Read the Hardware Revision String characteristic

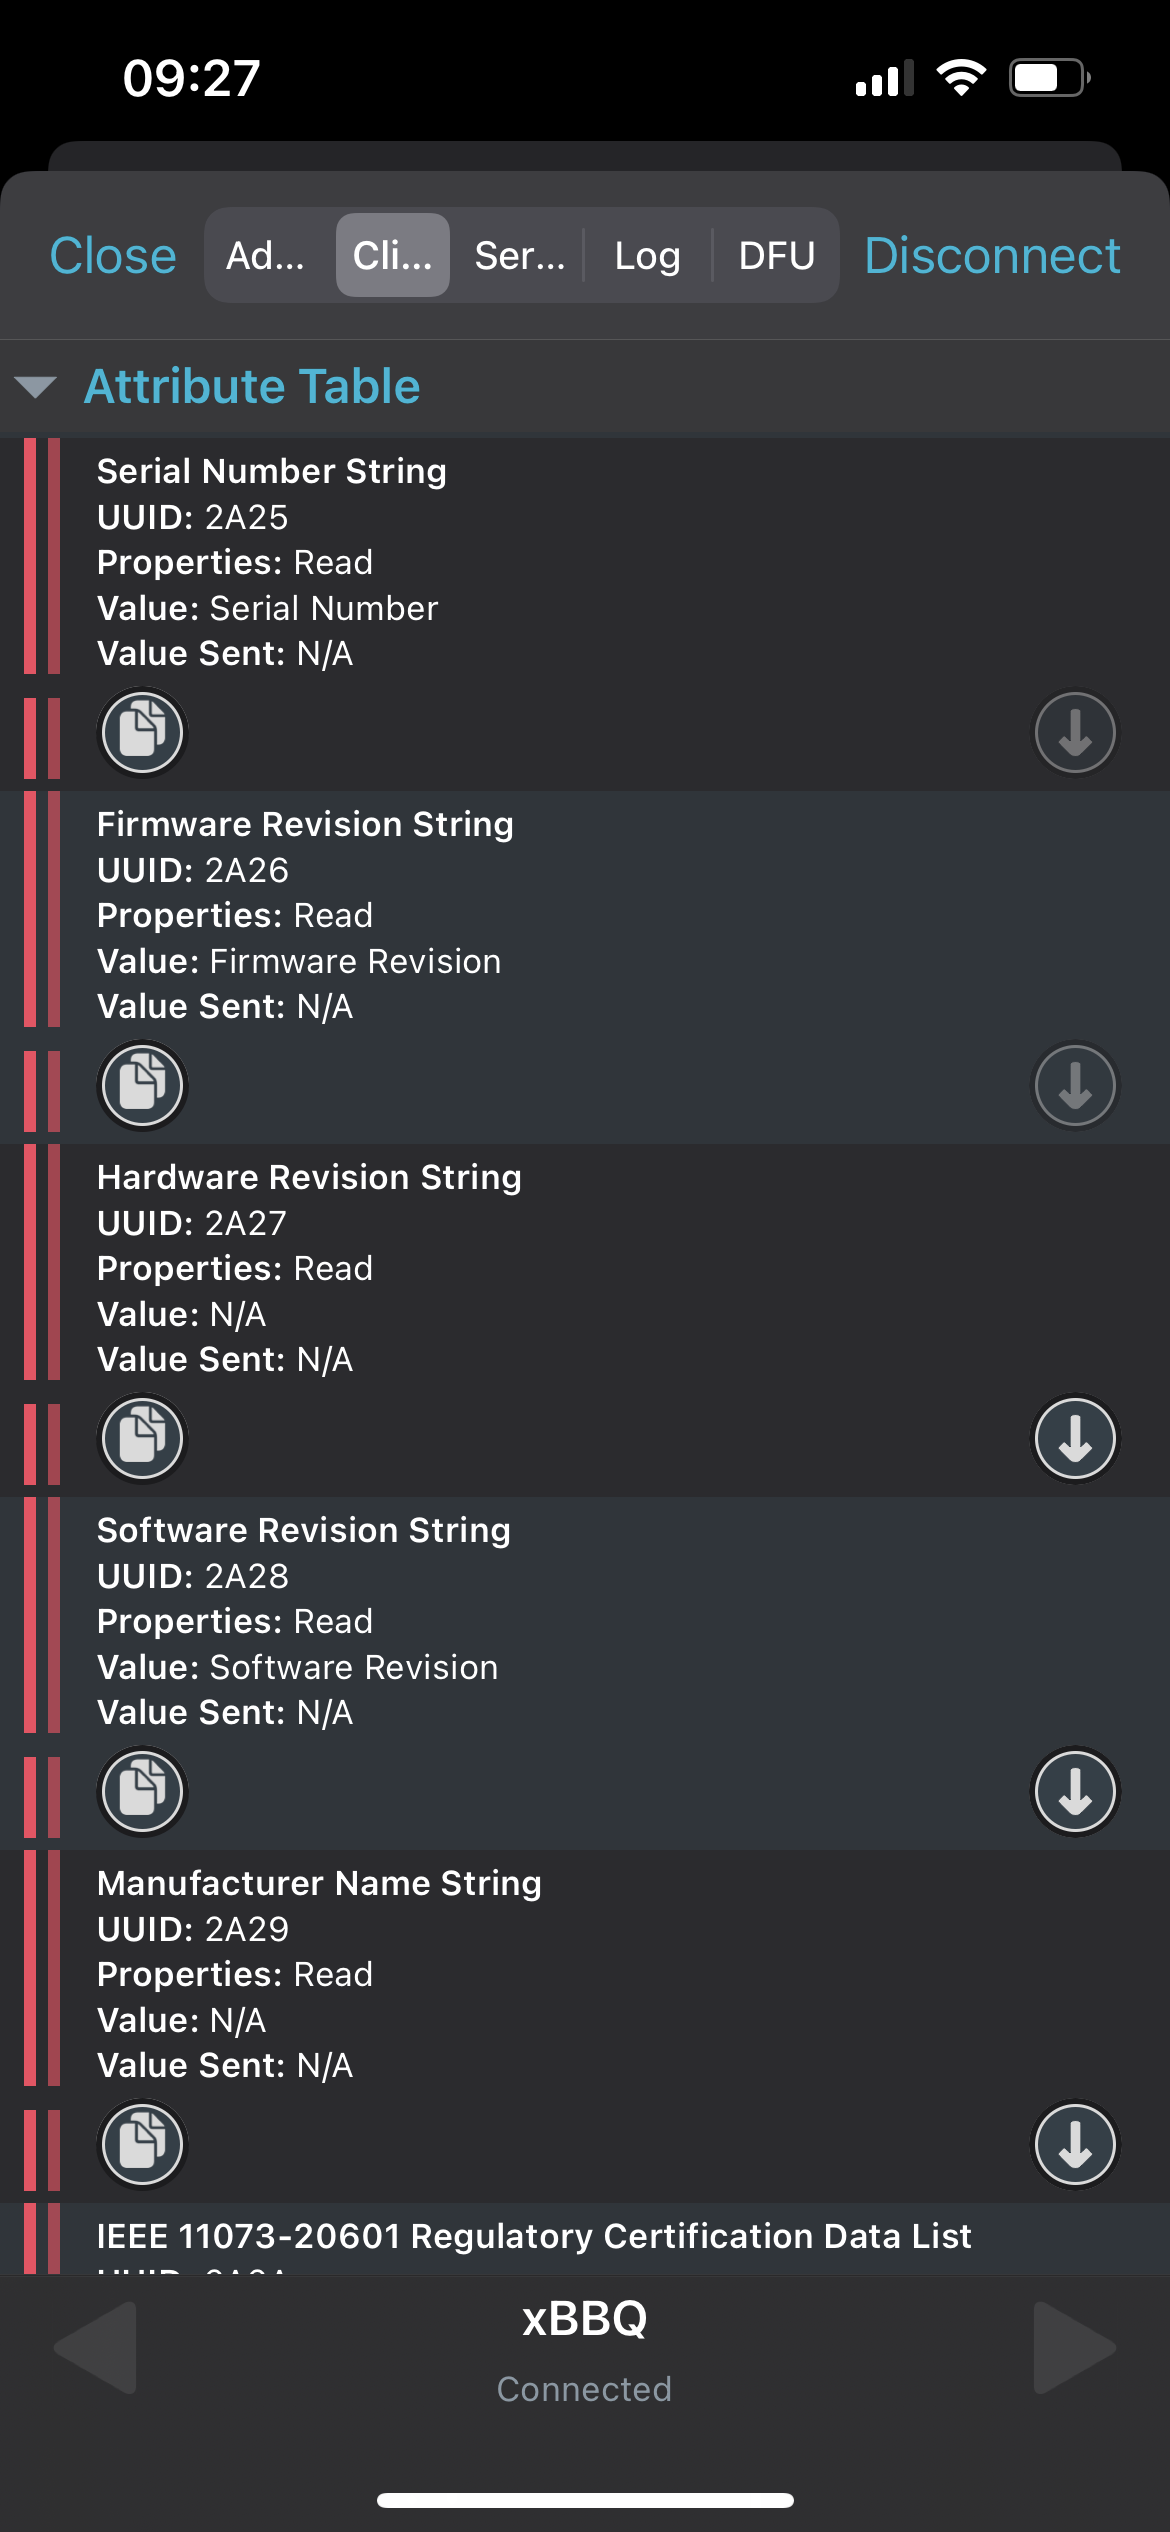click(1075, 1438)
